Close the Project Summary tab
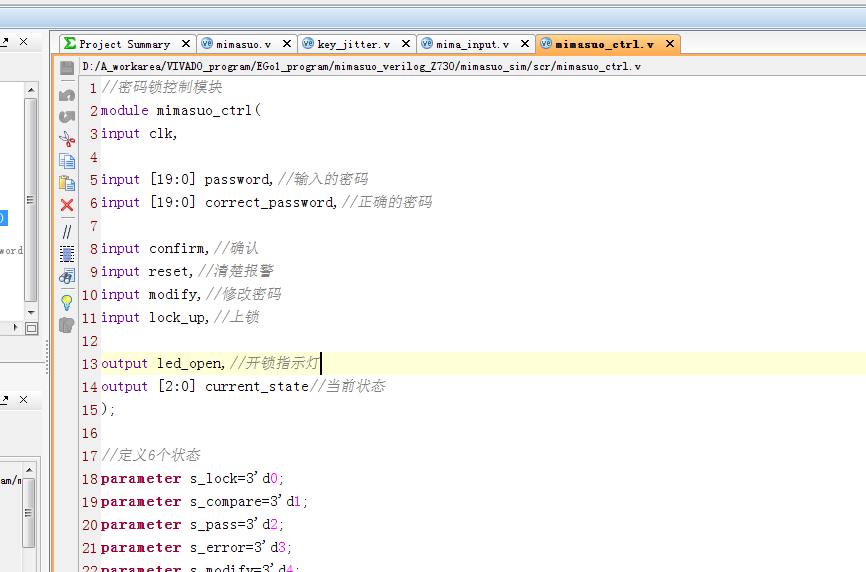Screen dimensions: 866x572 point(185,44)
